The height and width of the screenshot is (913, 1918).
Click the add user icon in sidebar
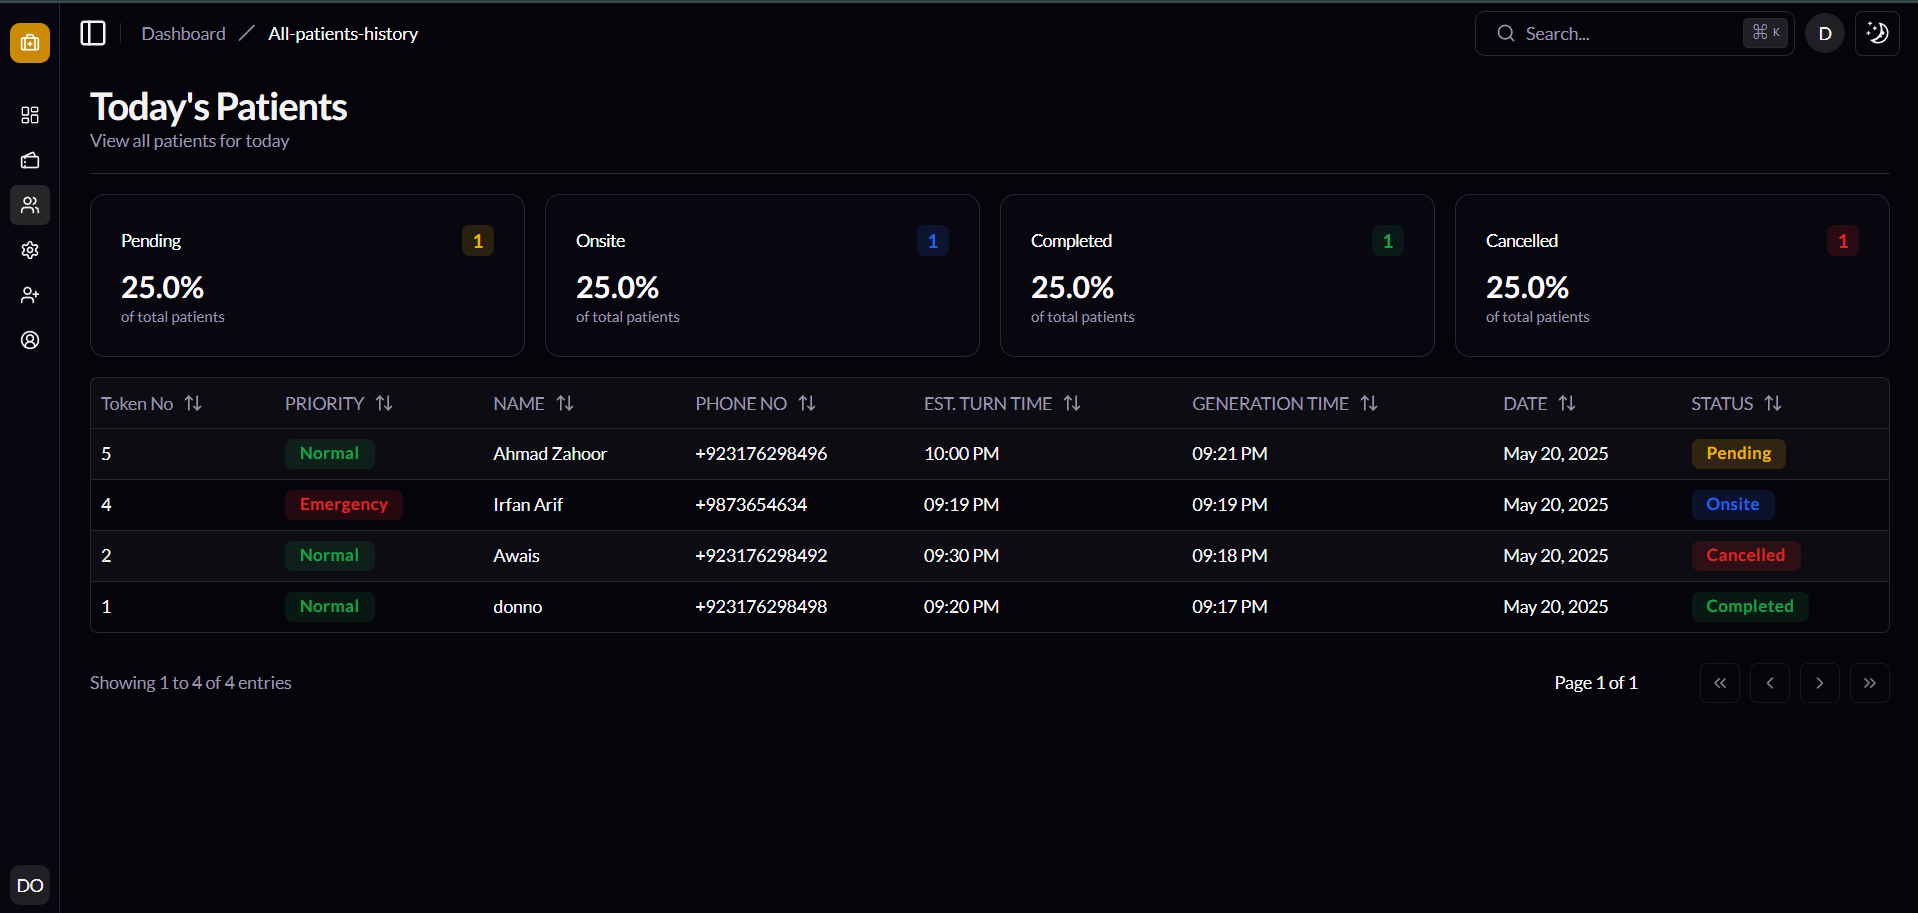[30, 295]
